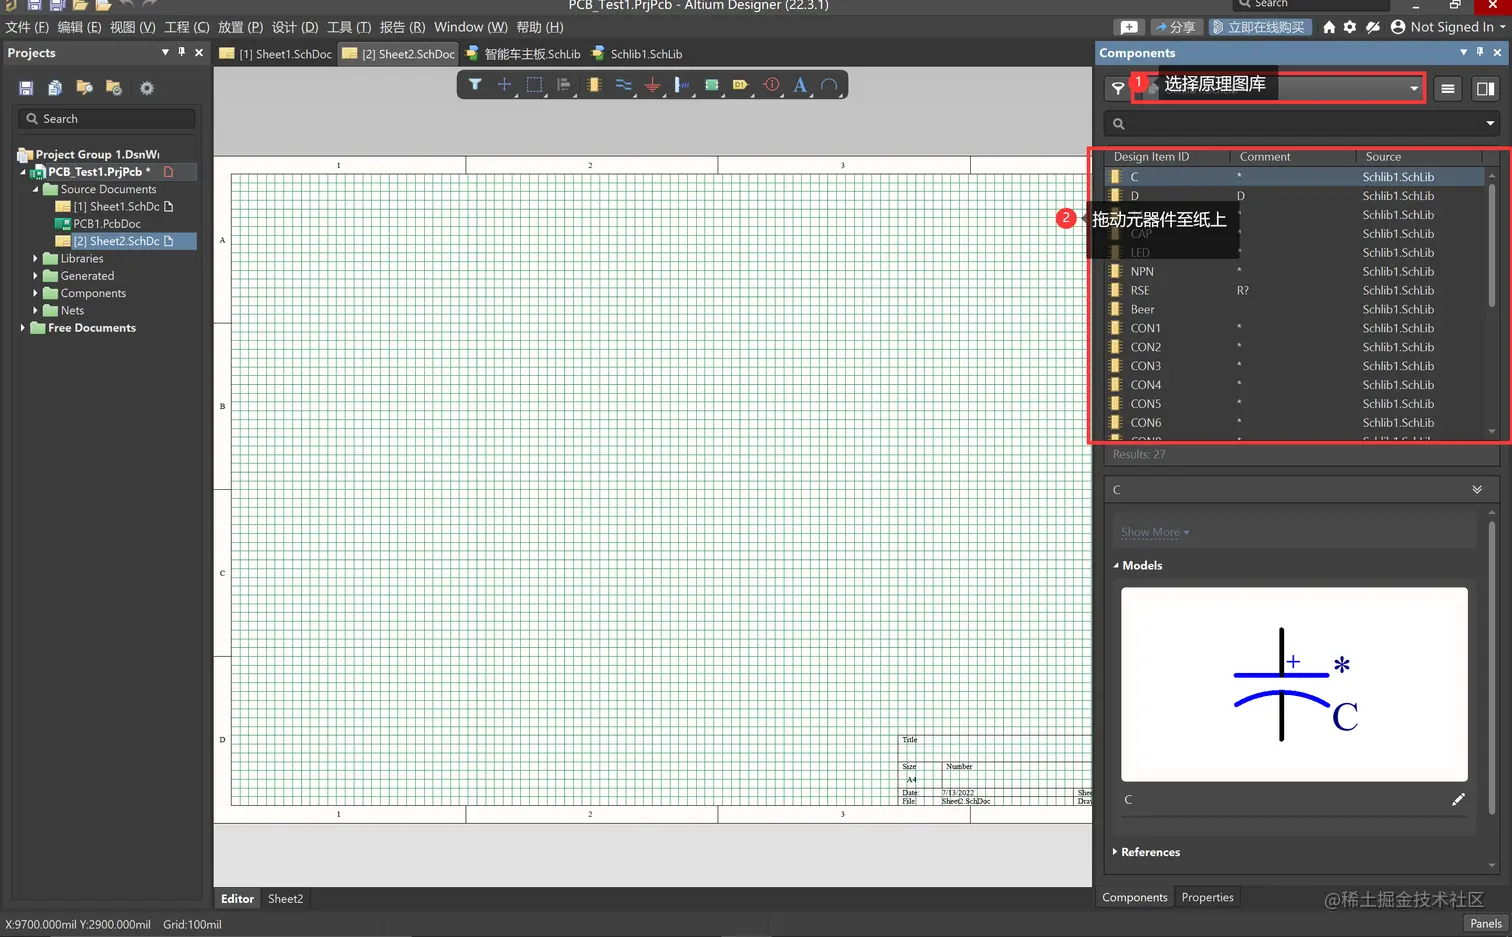The height and width of the screenshot is (937, 1512).
Task: Close the Projects panel
Action: tap(199, 52)
